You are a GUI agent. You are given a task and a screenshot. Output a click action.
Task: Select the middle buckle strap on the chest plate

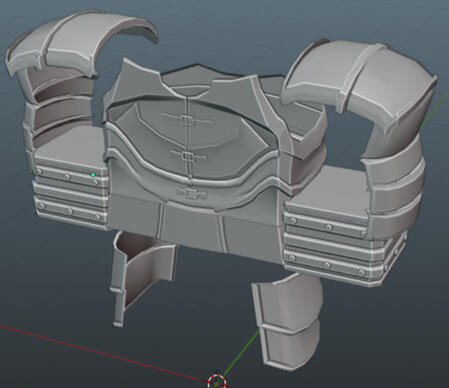tap(189, 156)
